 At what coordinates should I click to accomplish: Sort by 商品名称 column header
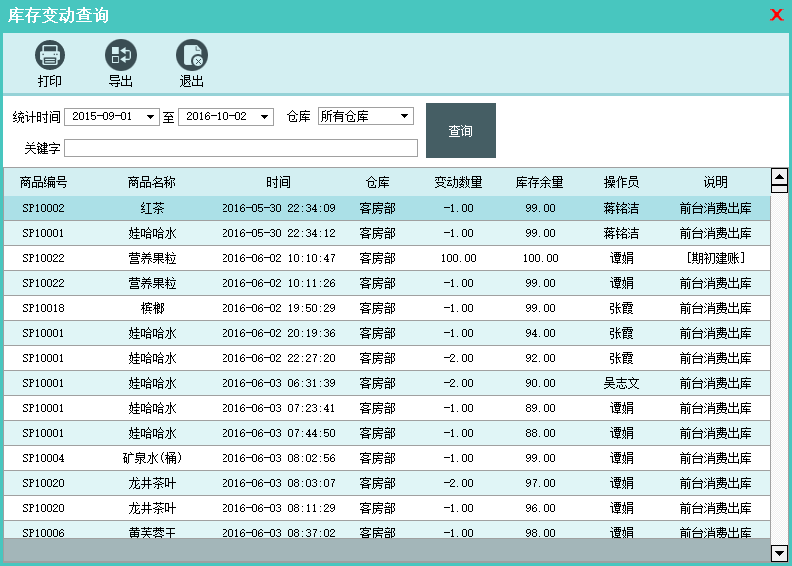(x=152, y=182)
